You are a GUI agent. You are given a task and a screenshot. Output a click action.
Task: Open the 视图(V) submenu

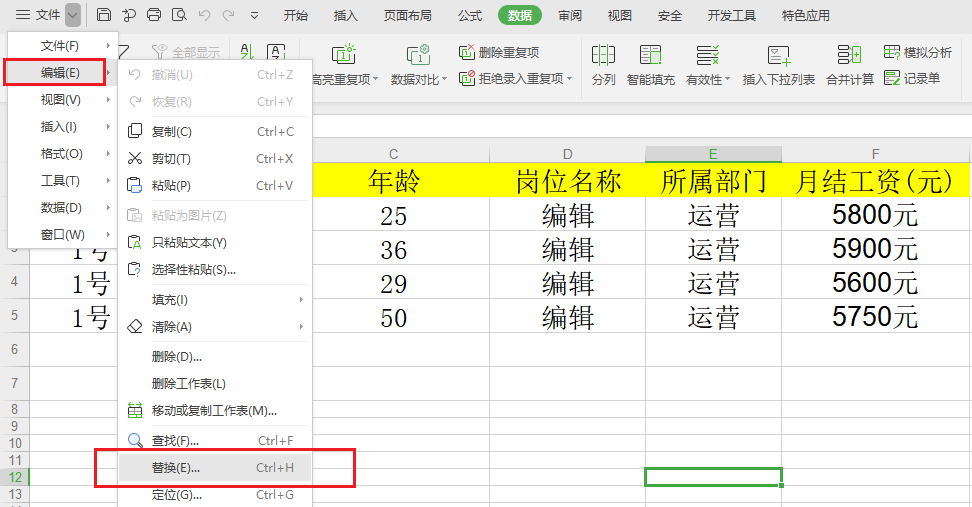62,100
